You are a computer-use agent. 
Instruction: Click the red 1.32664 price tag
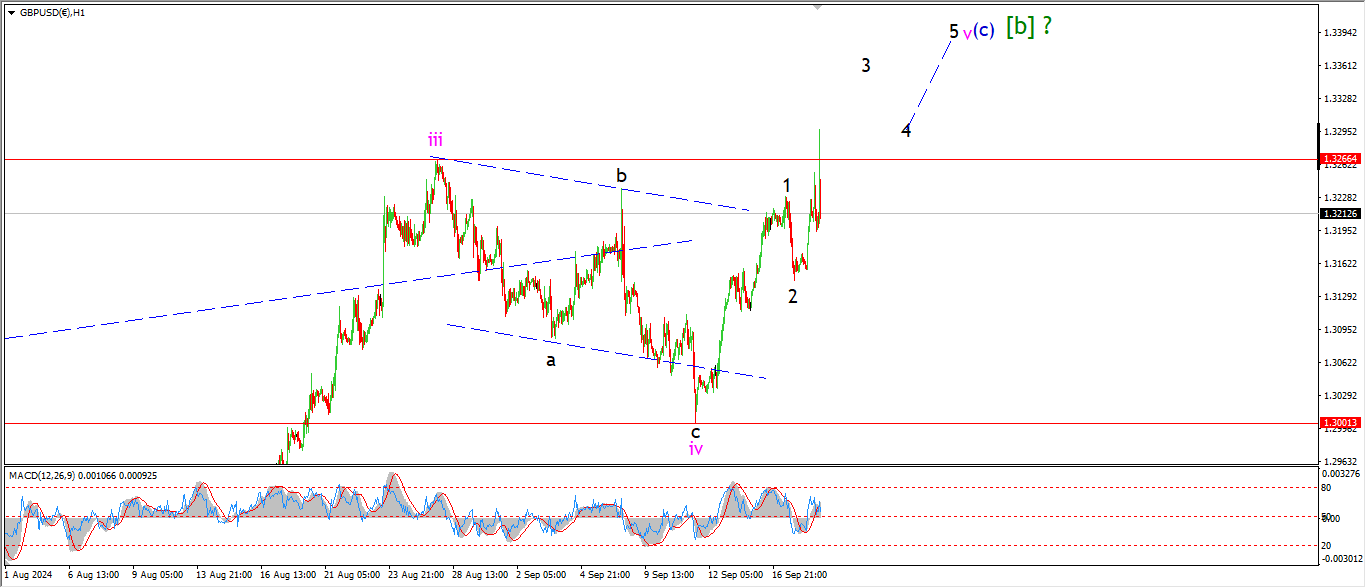[x=1339, y=159]
